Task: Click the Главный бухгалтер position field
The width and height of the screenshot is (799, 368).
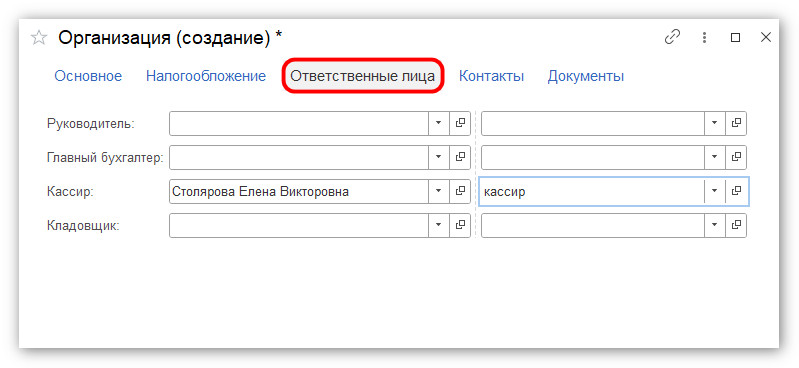Action: [x=593, y=157]
